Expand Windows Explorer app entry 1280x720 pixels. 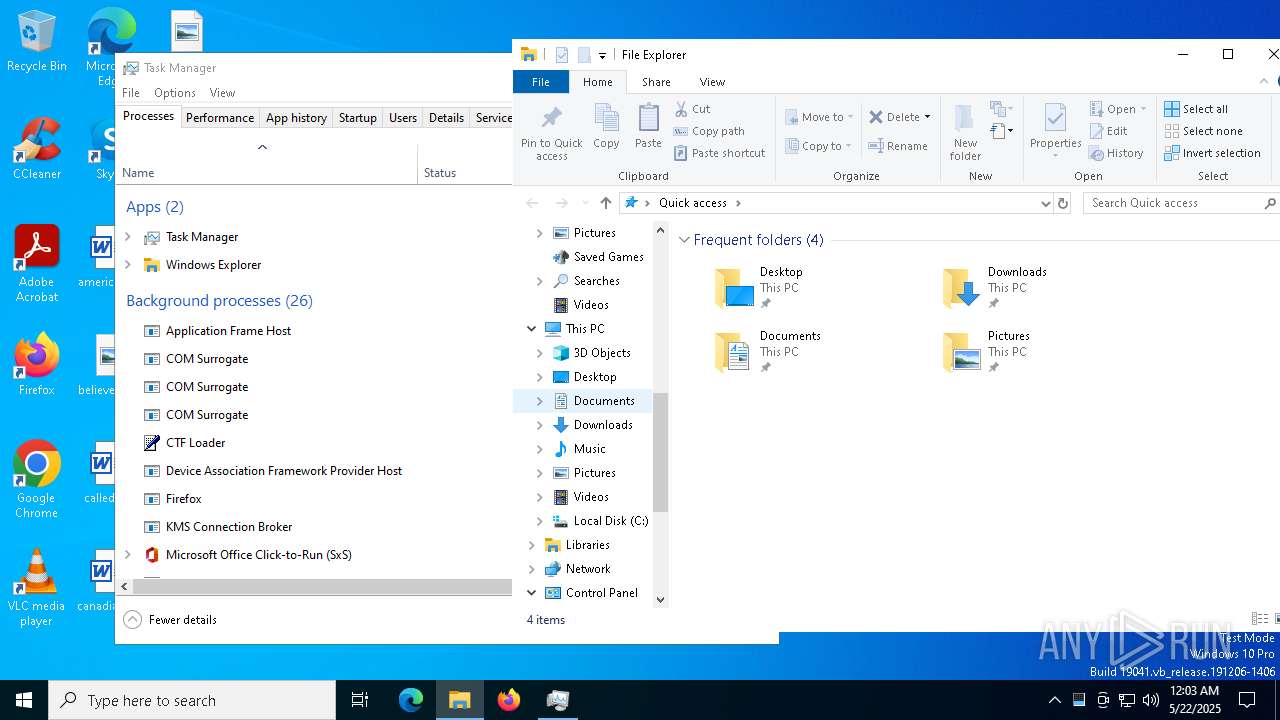pos(127,265)
